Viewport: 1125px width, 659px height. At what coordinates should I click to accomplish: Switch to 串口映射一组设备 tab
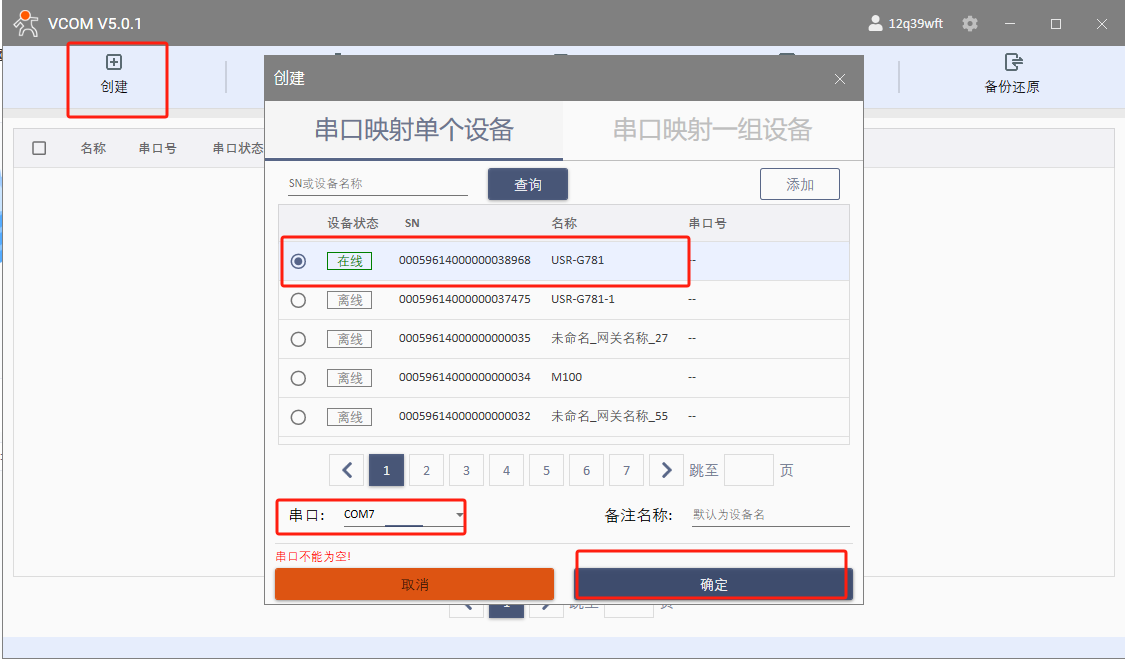(x=712, y=129)
